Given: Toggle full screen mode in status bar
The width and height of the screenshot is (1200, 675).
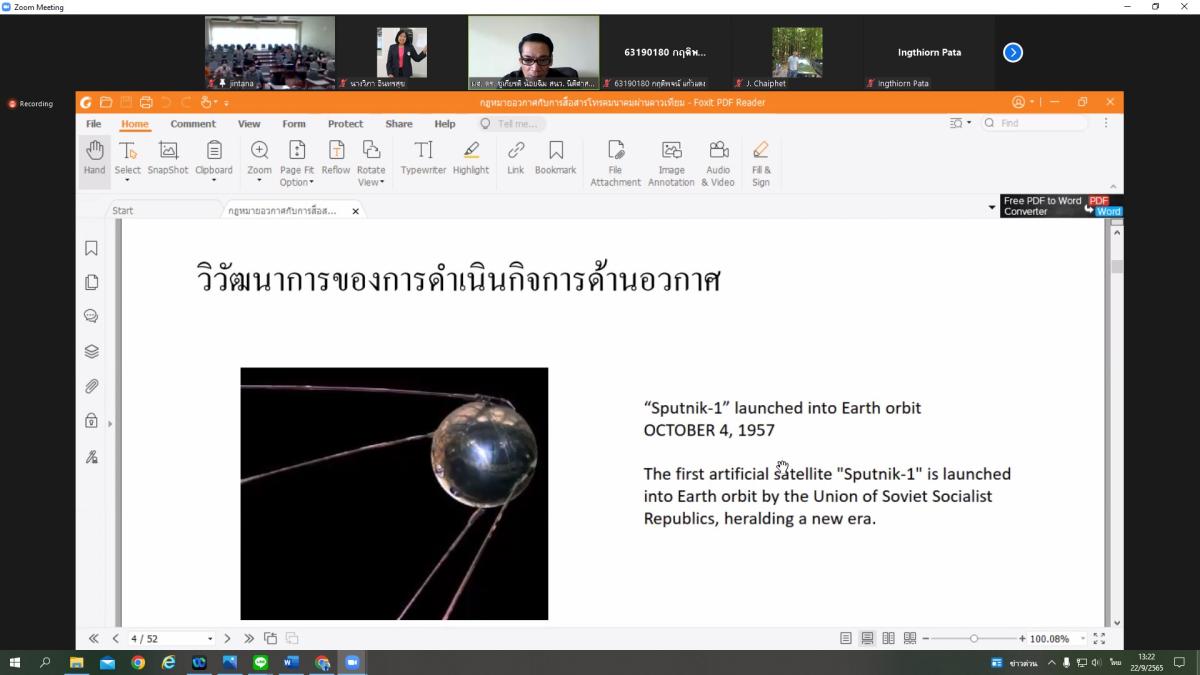Looking at the screenshot, I should point(1099,638).
